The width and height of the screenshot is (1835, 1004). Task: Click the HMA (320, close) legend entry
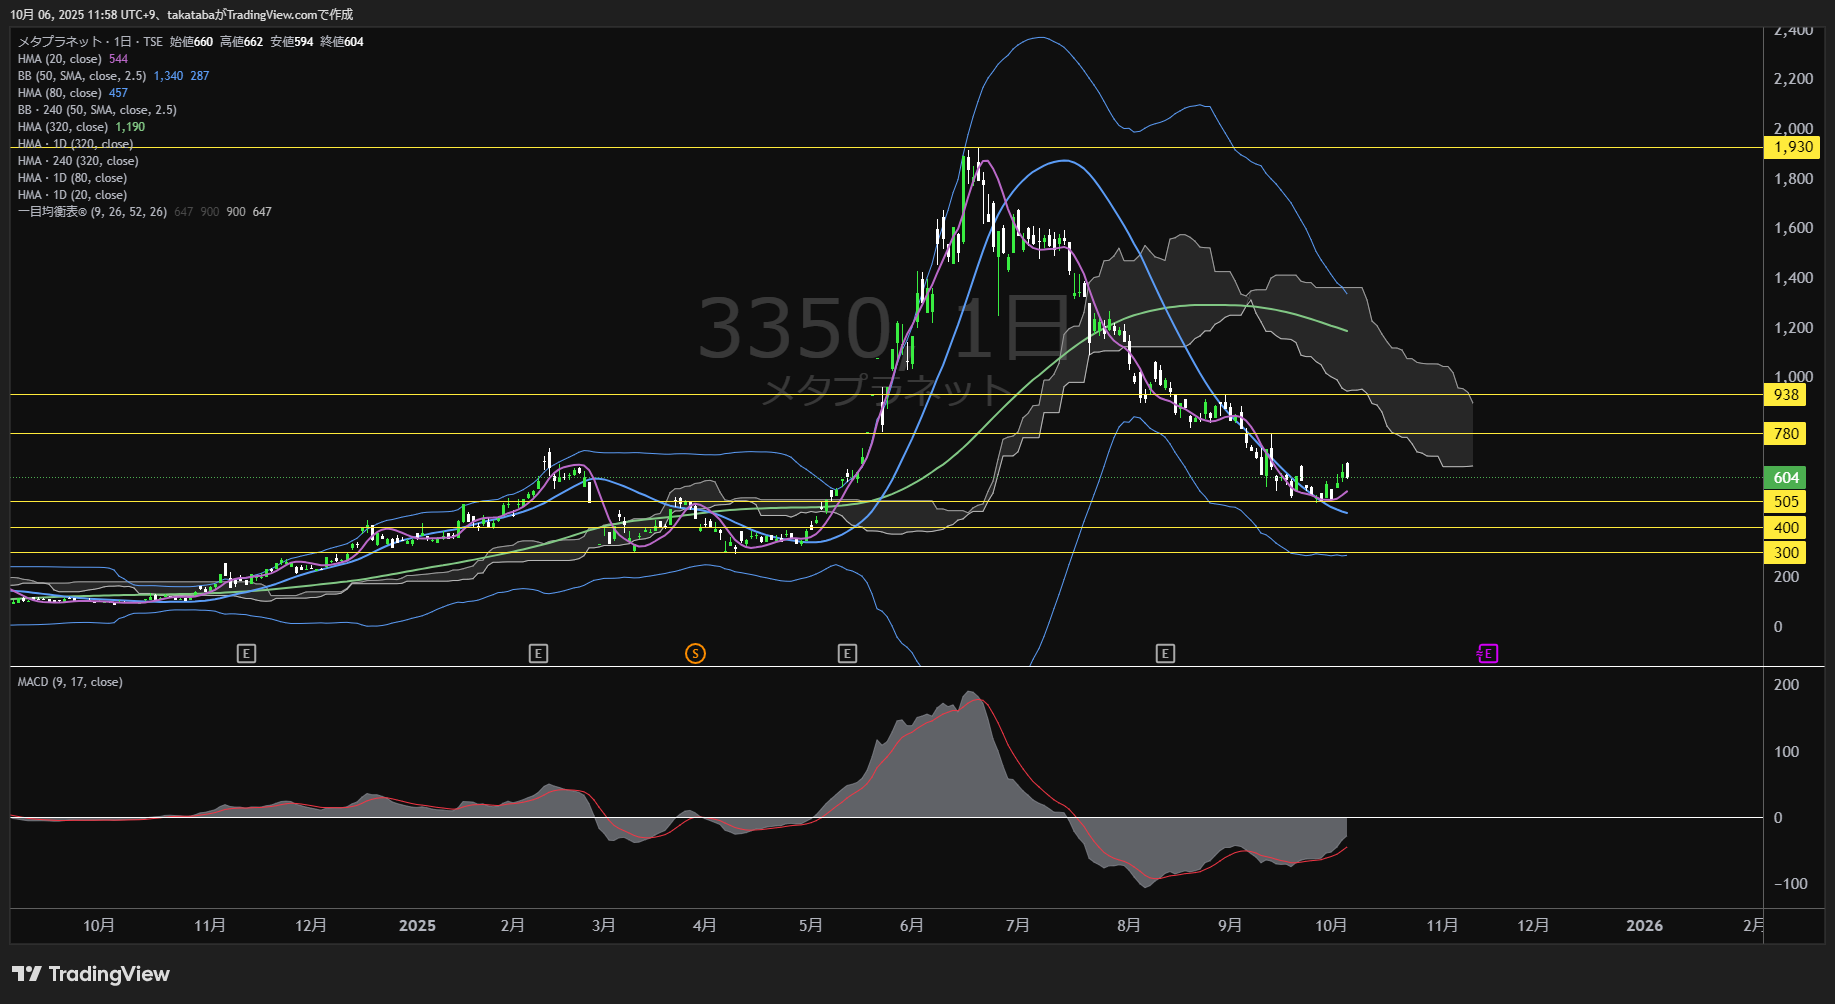(x=62, y=127)
